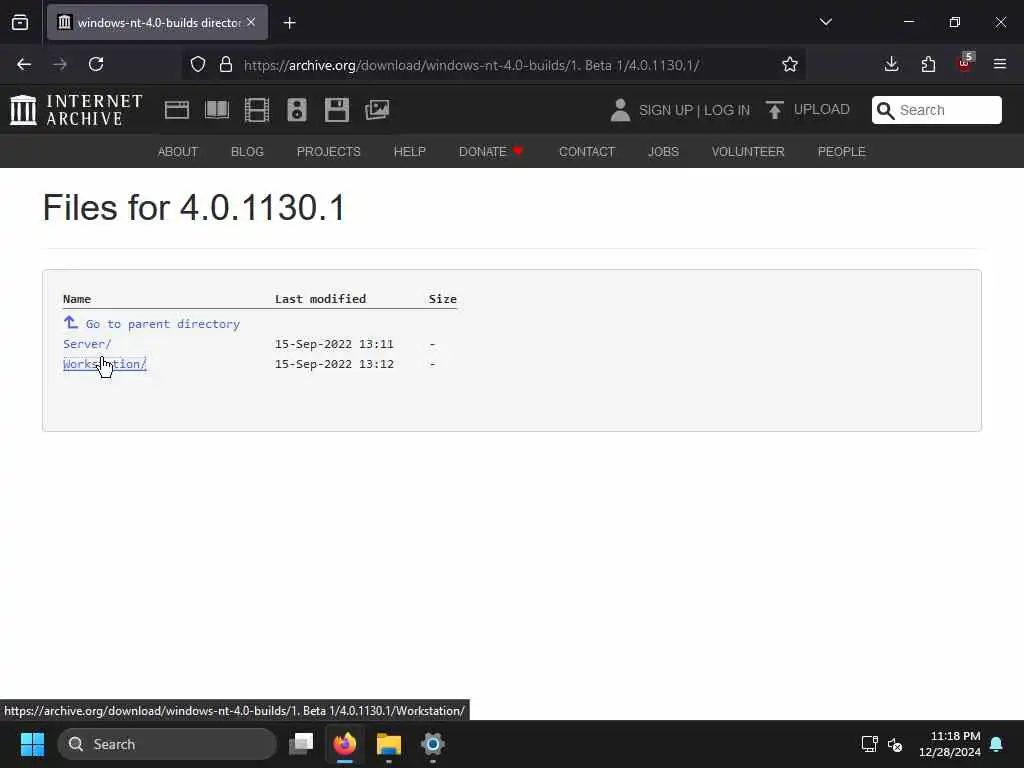Expand the list all tabs chevron

(x=825, y=22)
